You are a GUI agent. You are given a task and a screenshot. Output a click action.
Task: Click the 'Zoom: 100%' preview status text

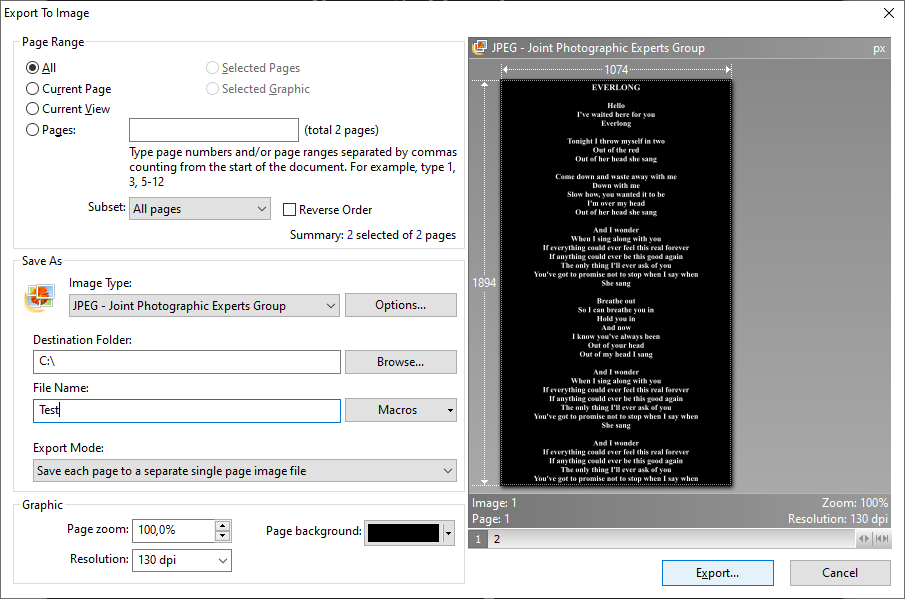click(x=855, y=503)
